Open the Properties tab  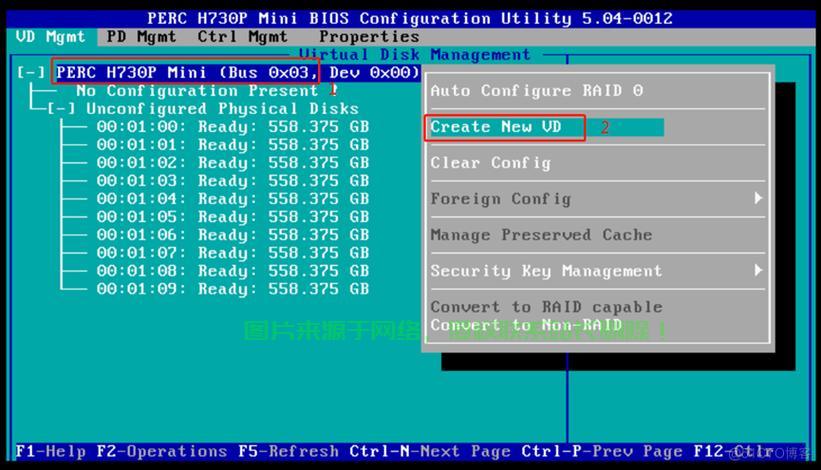pyautogui.click(x=369, y=37)
